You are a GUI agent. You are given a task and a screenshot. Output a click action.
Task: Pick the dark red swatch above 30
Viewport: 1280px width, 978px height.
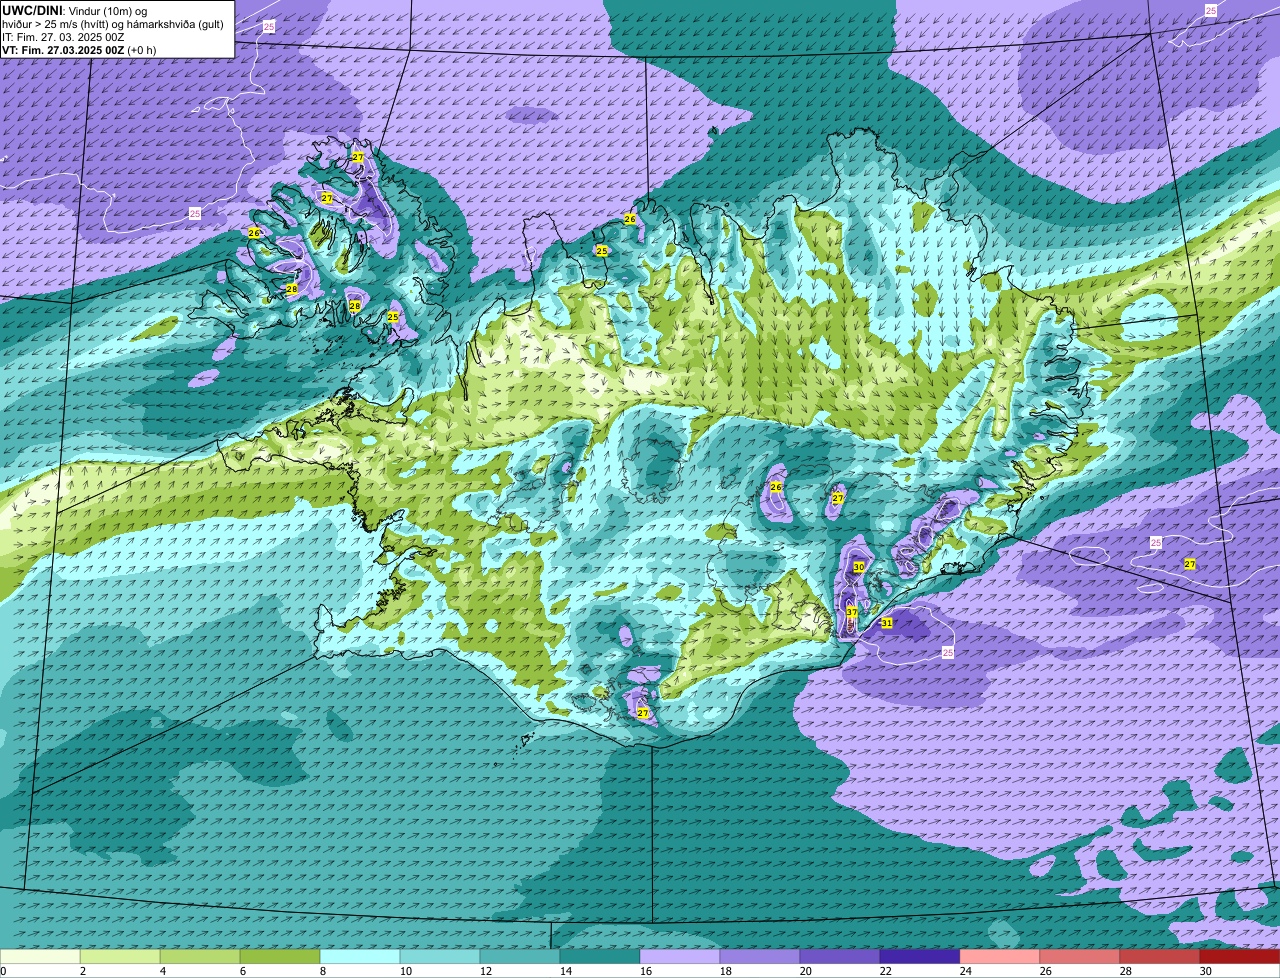1240,956
